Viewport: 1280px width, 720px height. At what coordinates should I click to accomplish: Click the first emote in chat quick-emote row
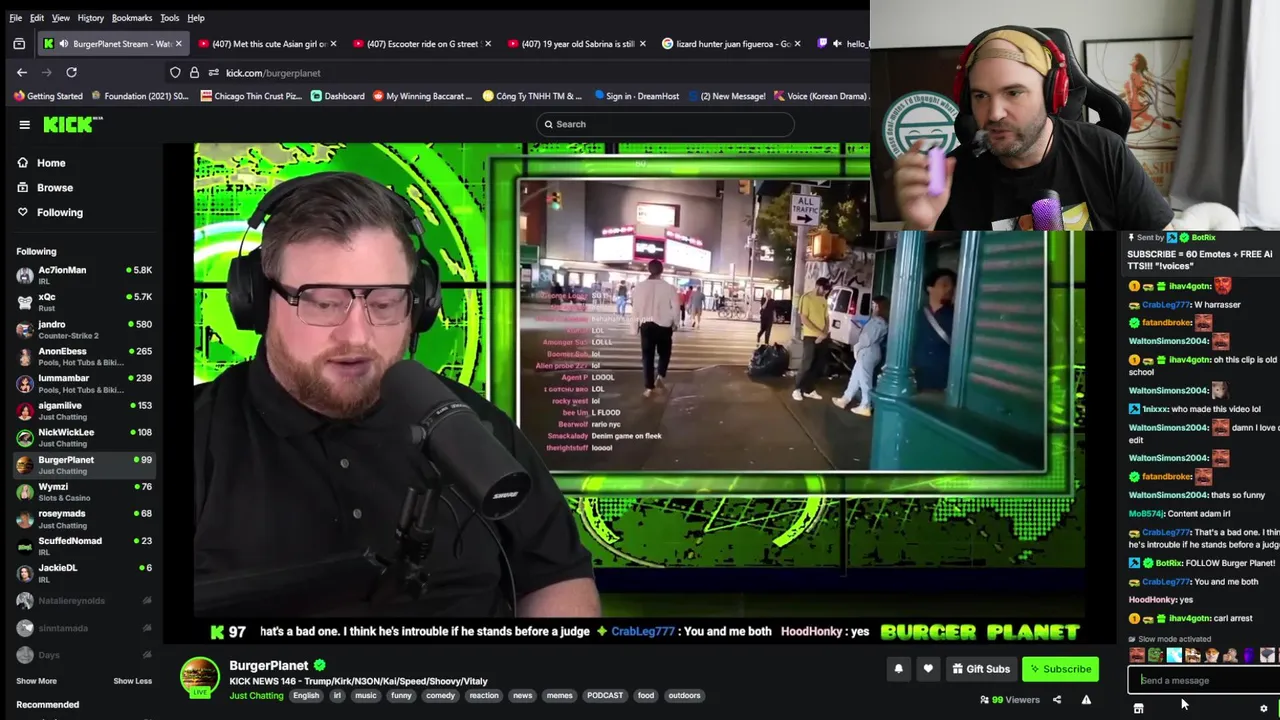1137,656
